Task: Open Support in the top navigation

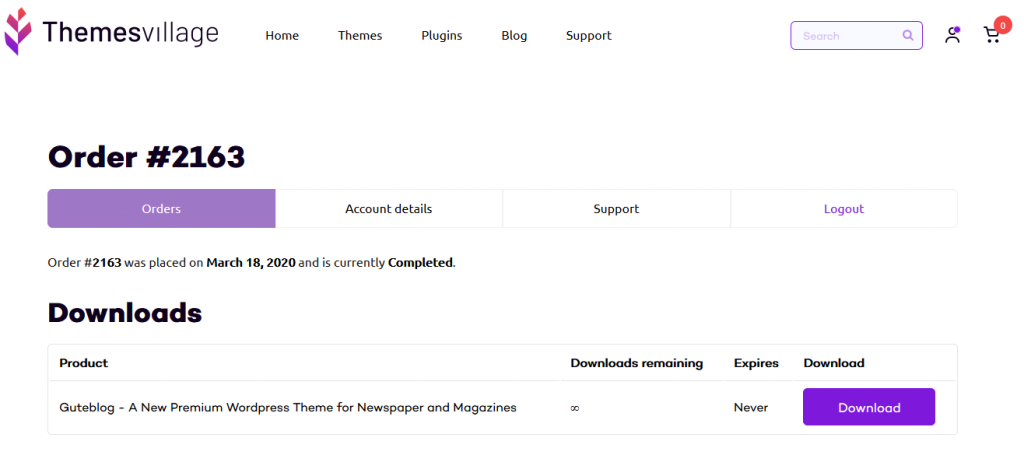Action: (x=588, y=36)
